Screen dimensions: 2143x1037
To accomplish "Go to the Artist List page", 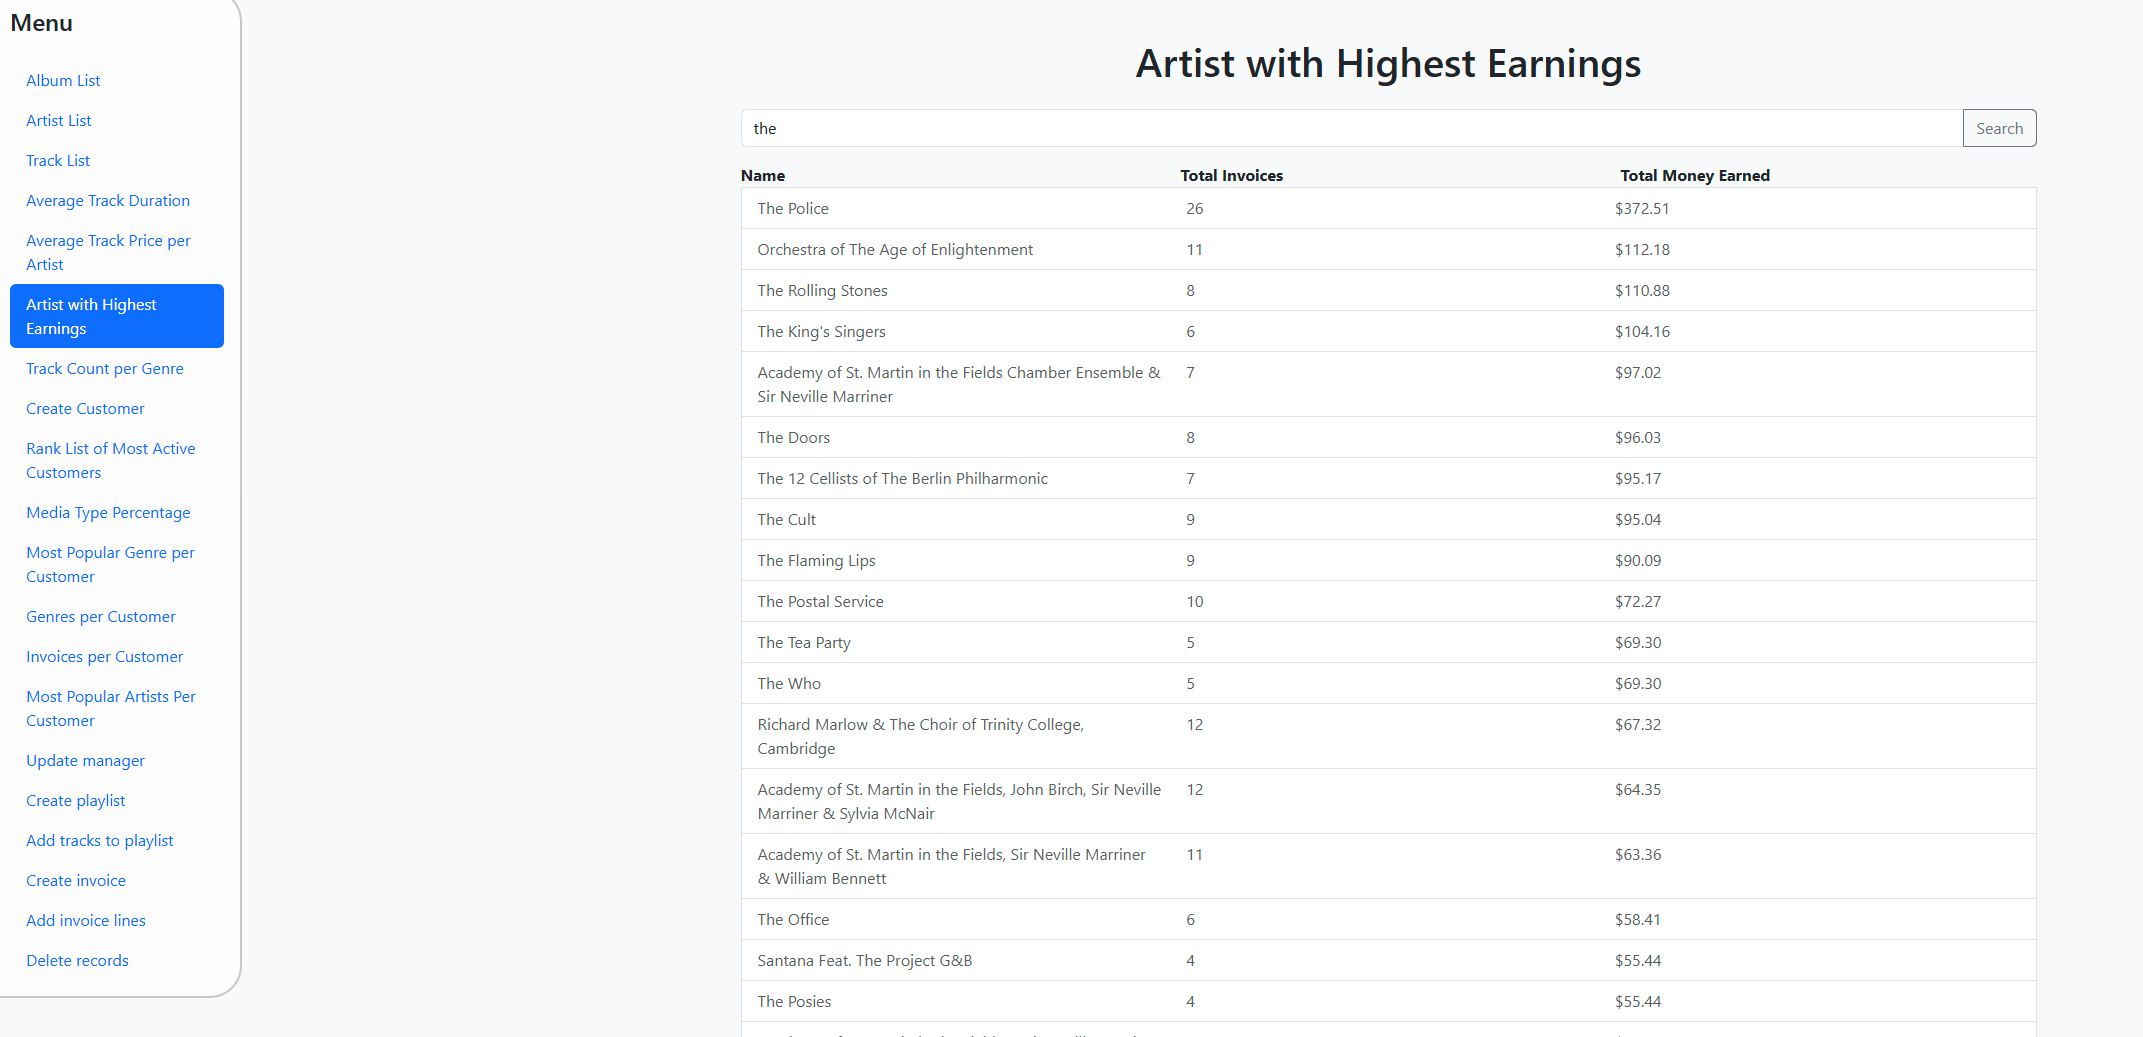I will coord(59,120).
